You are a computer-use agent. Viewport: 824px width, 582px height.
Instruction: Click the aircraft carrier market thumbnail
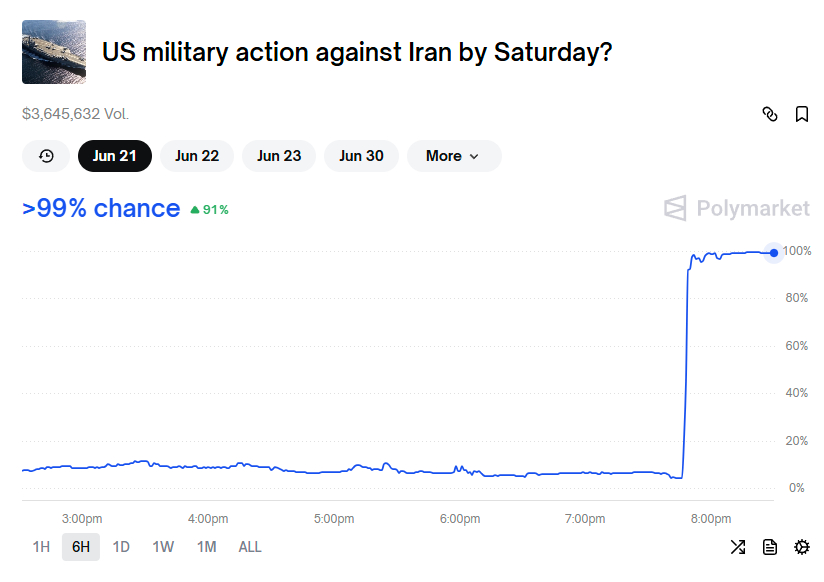pos(54,52)
